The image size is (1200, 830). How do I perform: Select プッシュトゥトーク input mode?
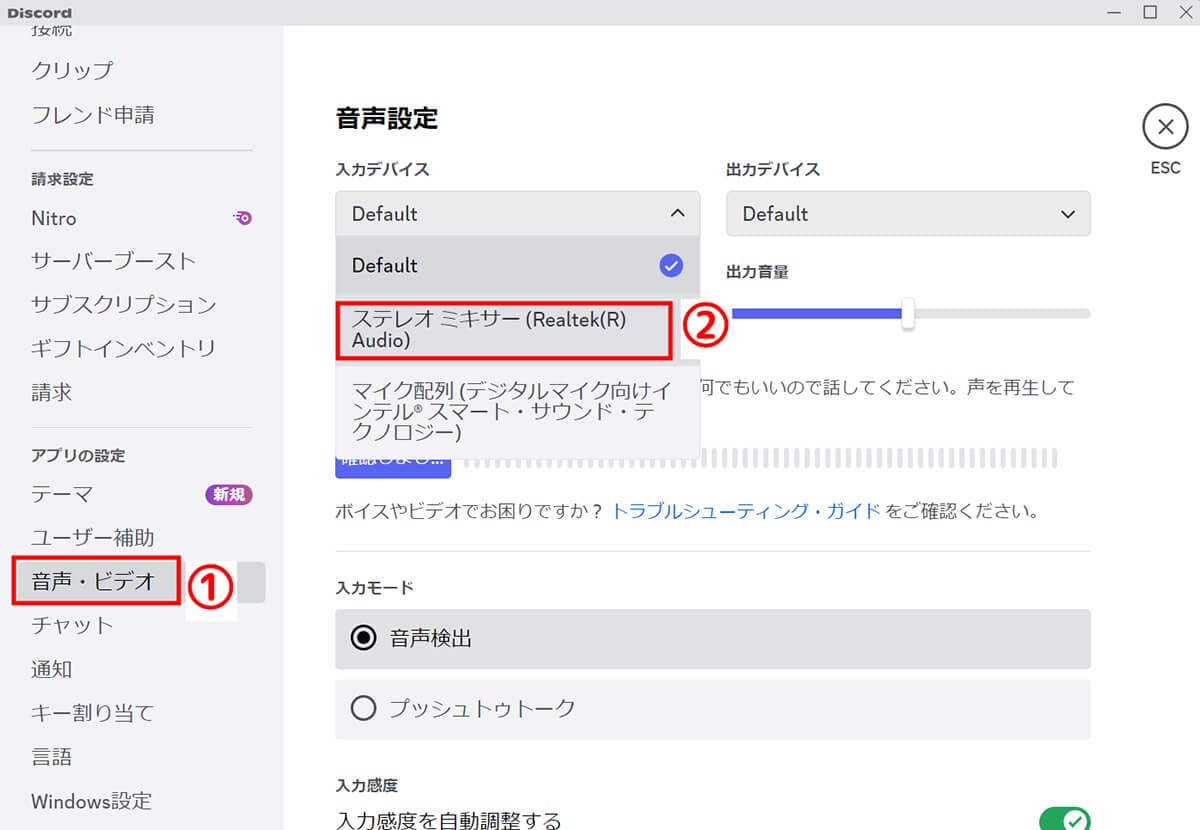(712, 709)
